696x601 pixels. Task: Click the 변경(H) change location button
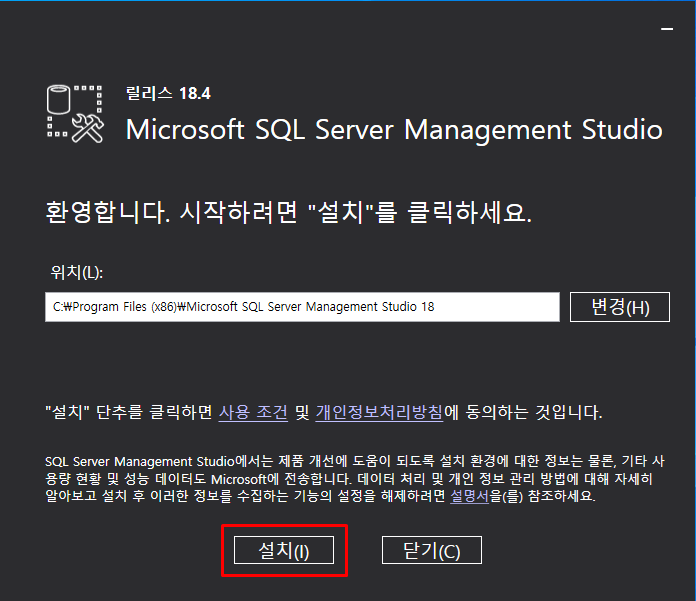(x=620, y=307)
